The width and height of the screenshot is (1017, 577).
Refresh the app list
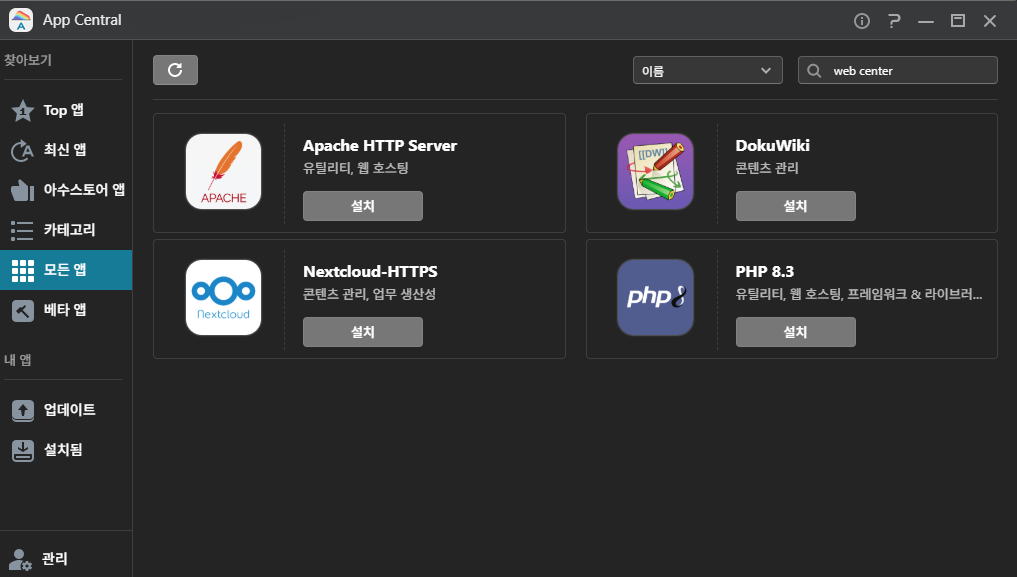[175, 70]
